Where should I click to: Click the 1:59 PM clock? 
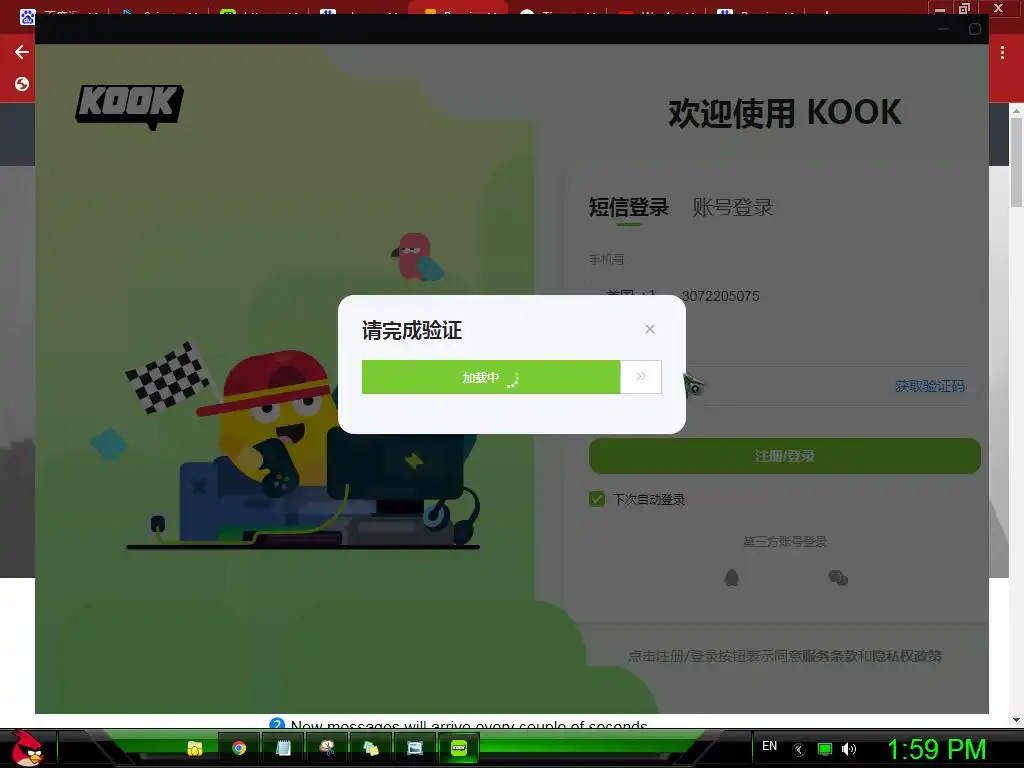point(936,749)
